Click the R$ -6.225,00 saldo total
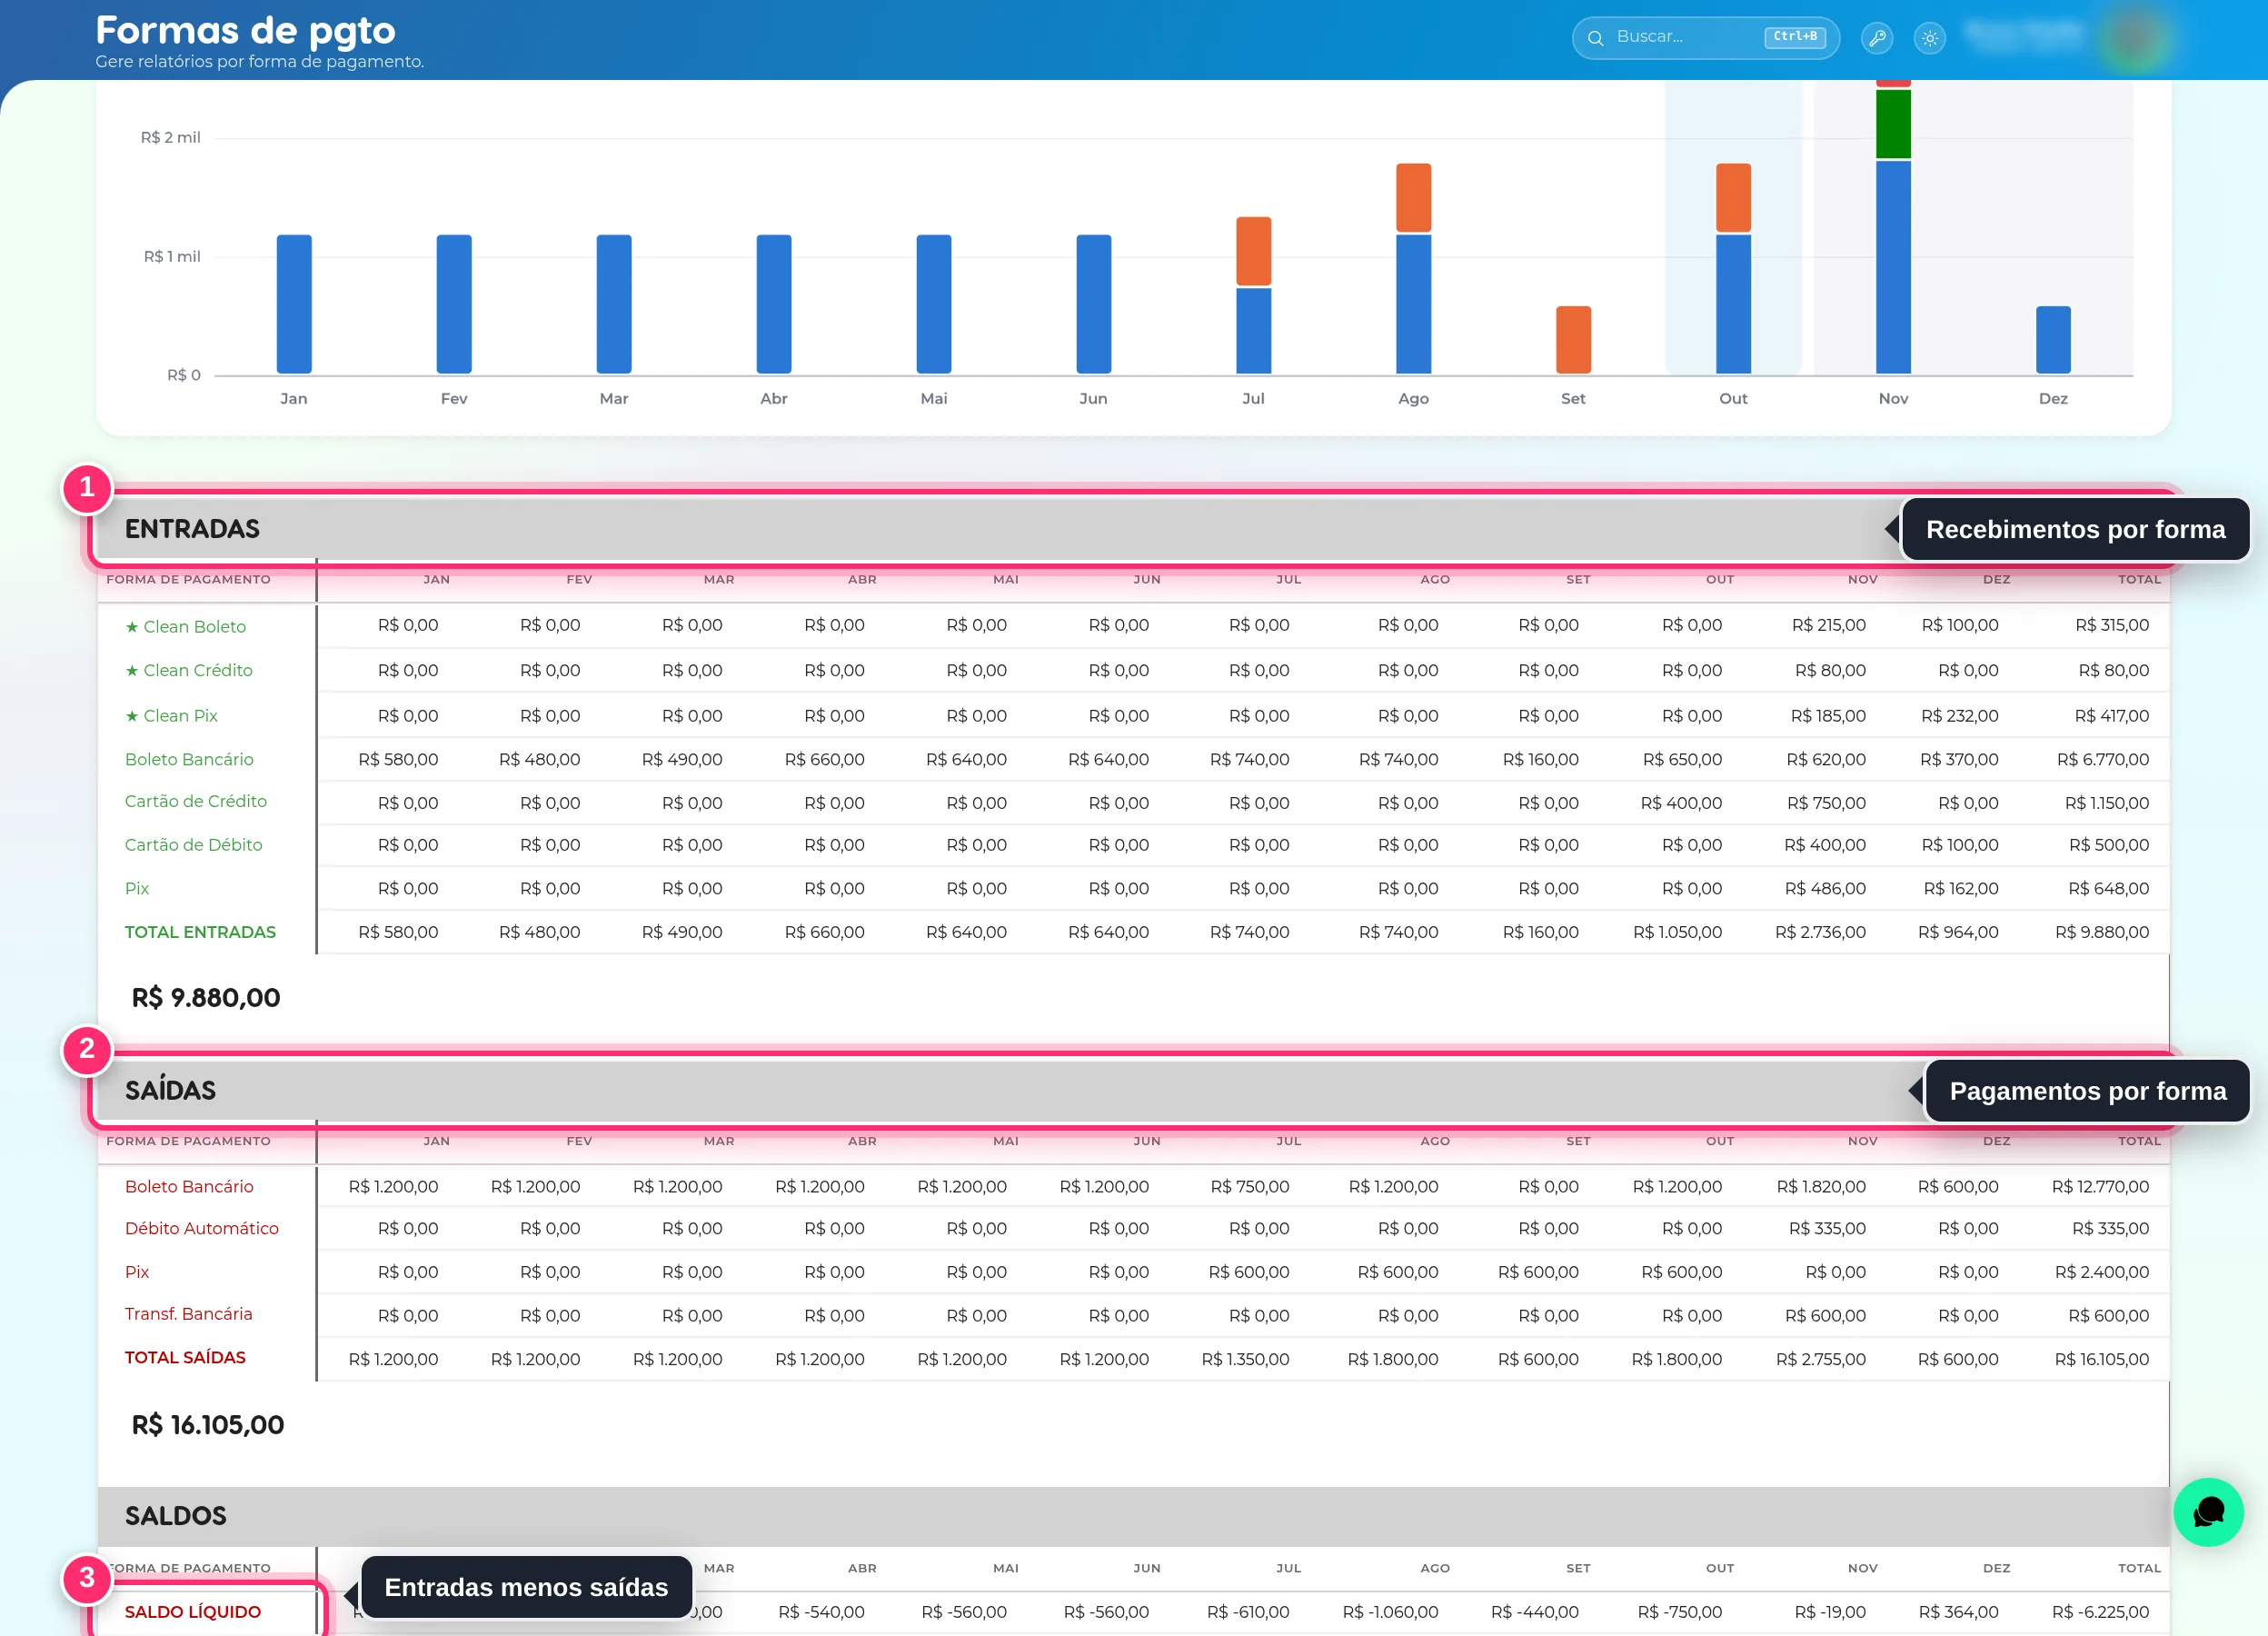This screenshot has width=2268, height=1636. pos(2100,1612)
